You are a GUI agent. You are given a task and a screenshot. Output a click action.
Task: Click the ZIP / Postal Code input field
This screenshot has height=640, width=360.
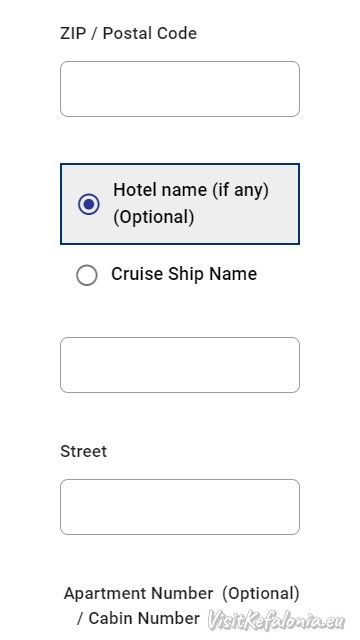pos(180,89)
